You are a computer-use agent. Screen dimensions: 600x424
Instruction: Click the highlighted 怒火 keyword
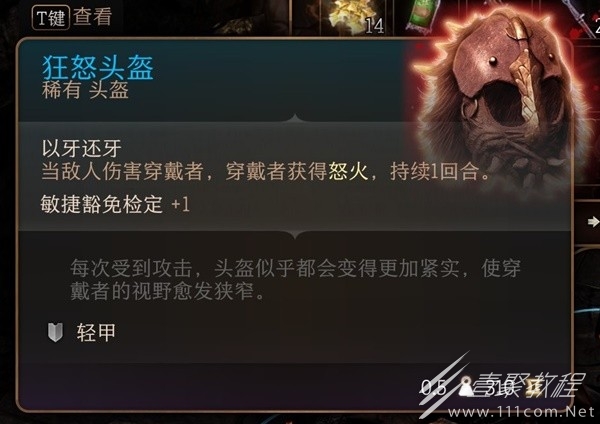click(x=348, y=171)
